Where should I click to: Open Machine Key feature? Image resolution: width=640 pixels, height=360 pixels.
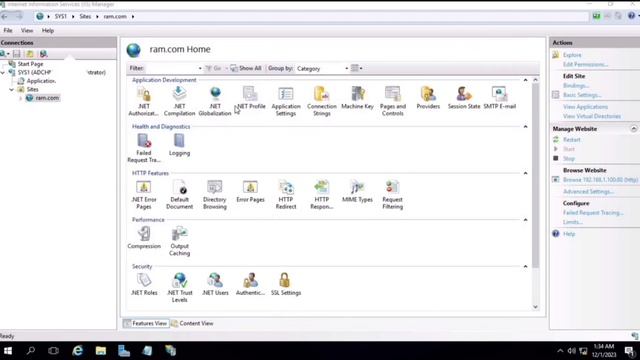point(357,98)
